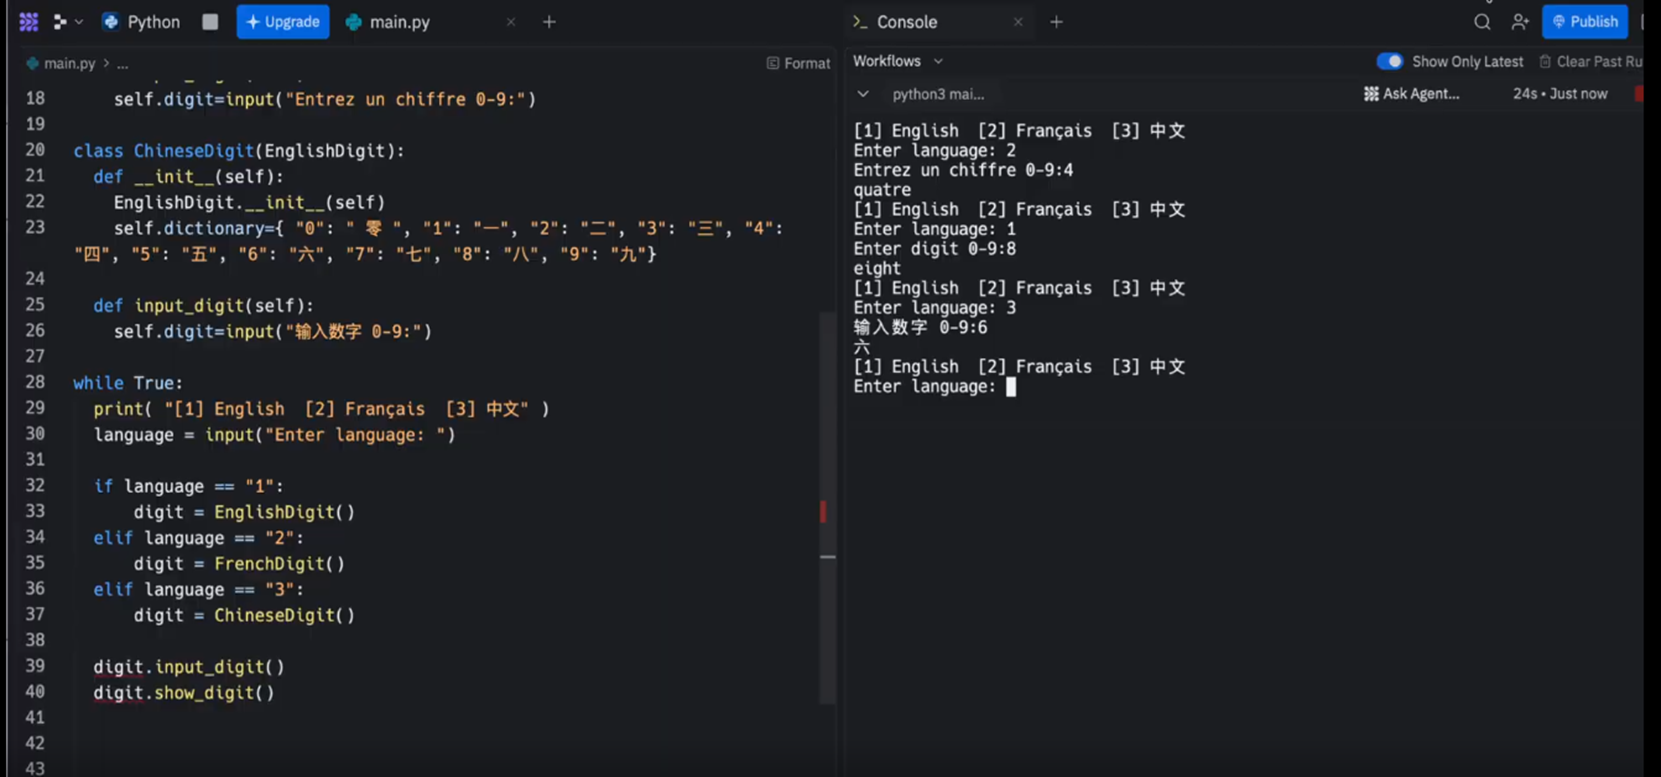Open new tab in editor pane
Viewport: 1661px width, 777px height.
[549, 22]
